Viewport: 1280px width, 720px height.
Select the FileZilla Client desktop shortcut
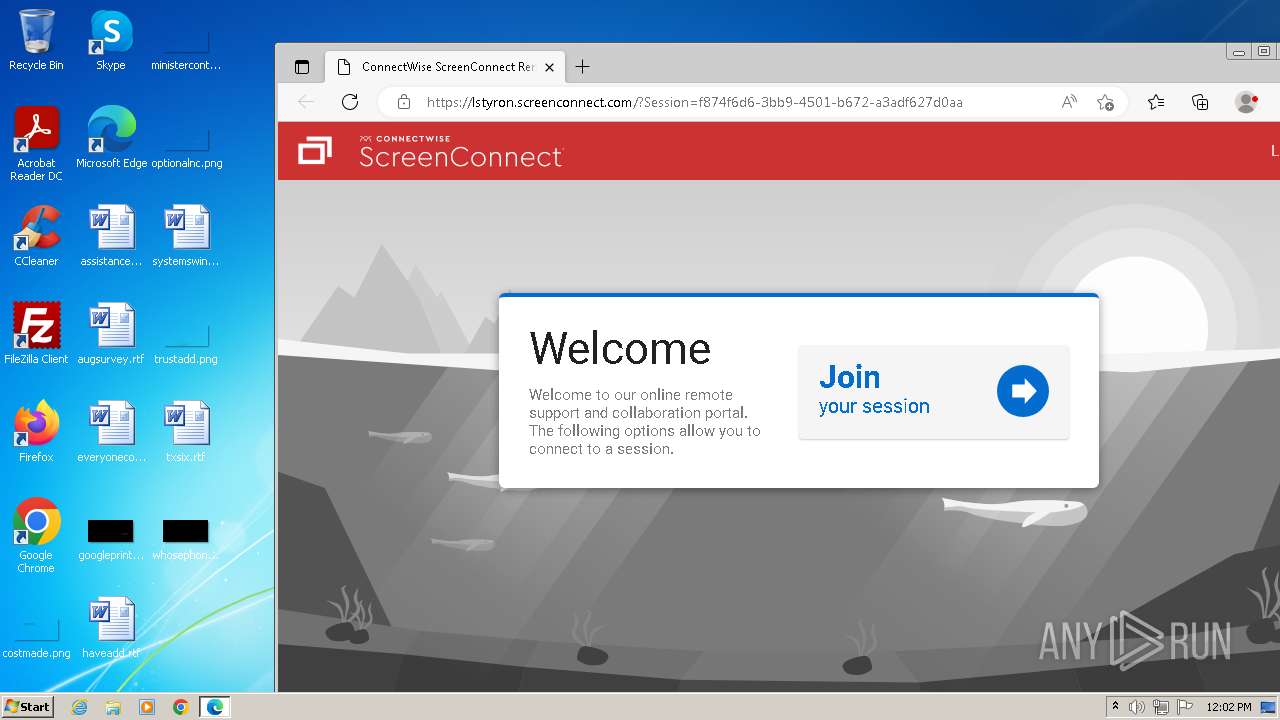pyautogui.click(x=36, y=334)
